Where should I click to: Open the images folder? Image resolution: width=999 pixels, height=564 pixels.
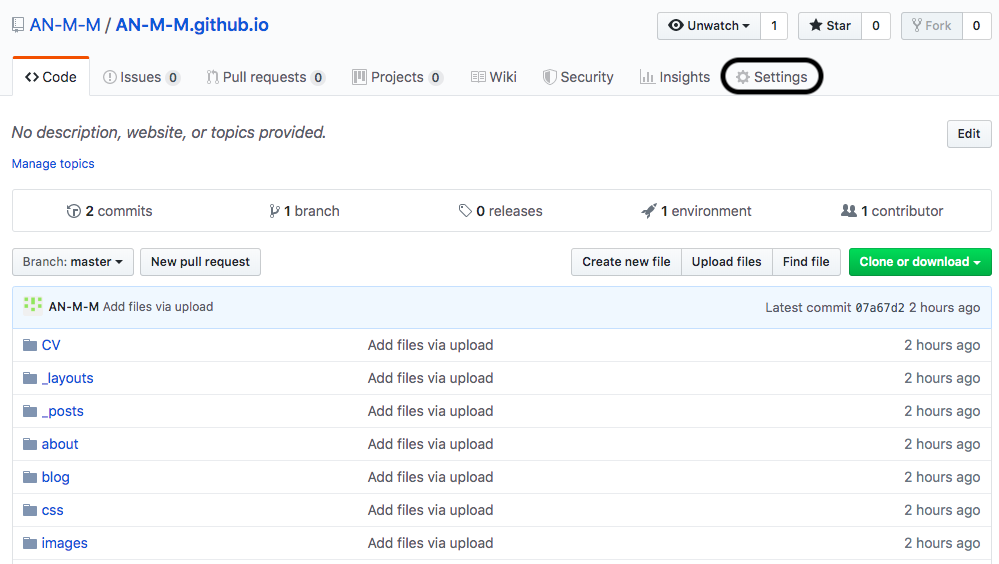pyautogui.click(x=64, y=544)
